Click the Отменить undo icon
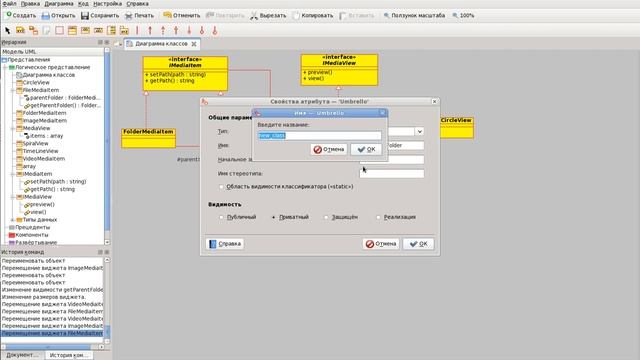The height and width of the screenshot is (360, 640). tap(167, 16)
